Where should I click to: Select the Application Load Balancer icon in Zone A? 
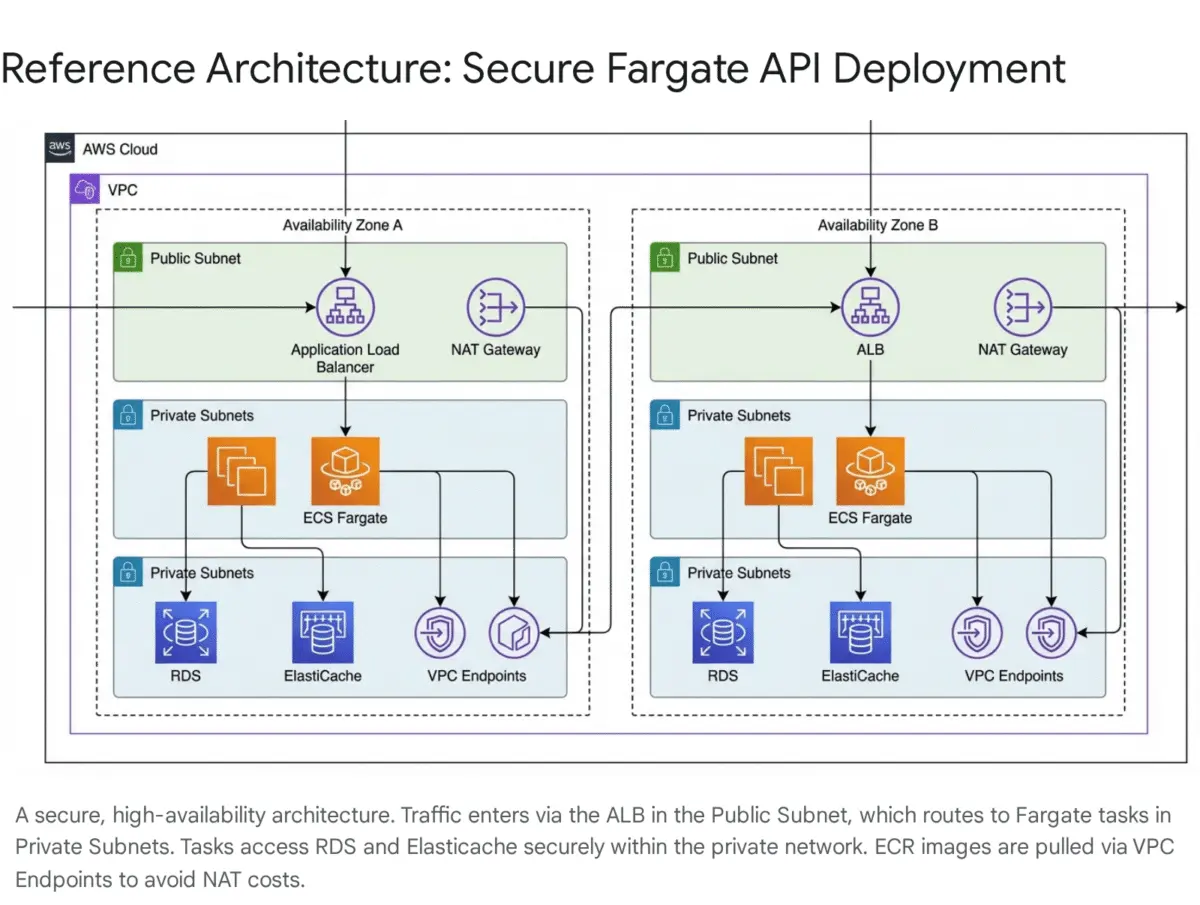[x=345, y=306]
